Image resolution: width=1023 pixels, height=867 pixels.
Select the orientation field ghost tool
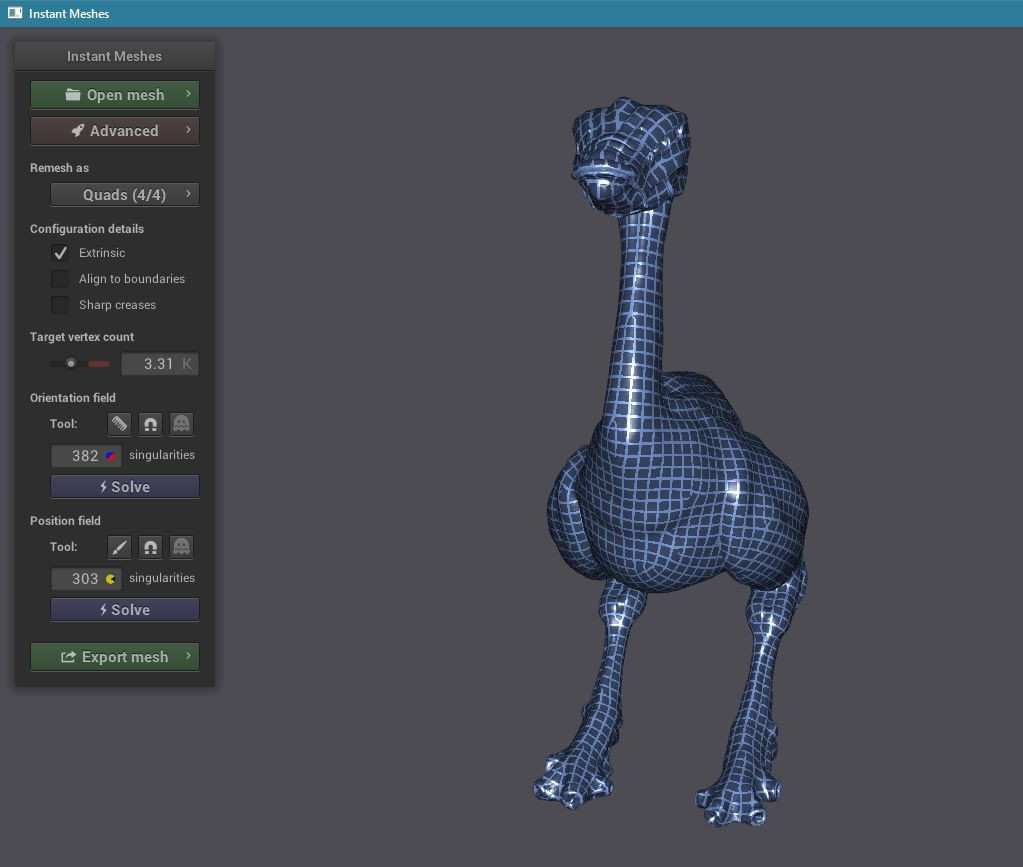click(181, 424)
